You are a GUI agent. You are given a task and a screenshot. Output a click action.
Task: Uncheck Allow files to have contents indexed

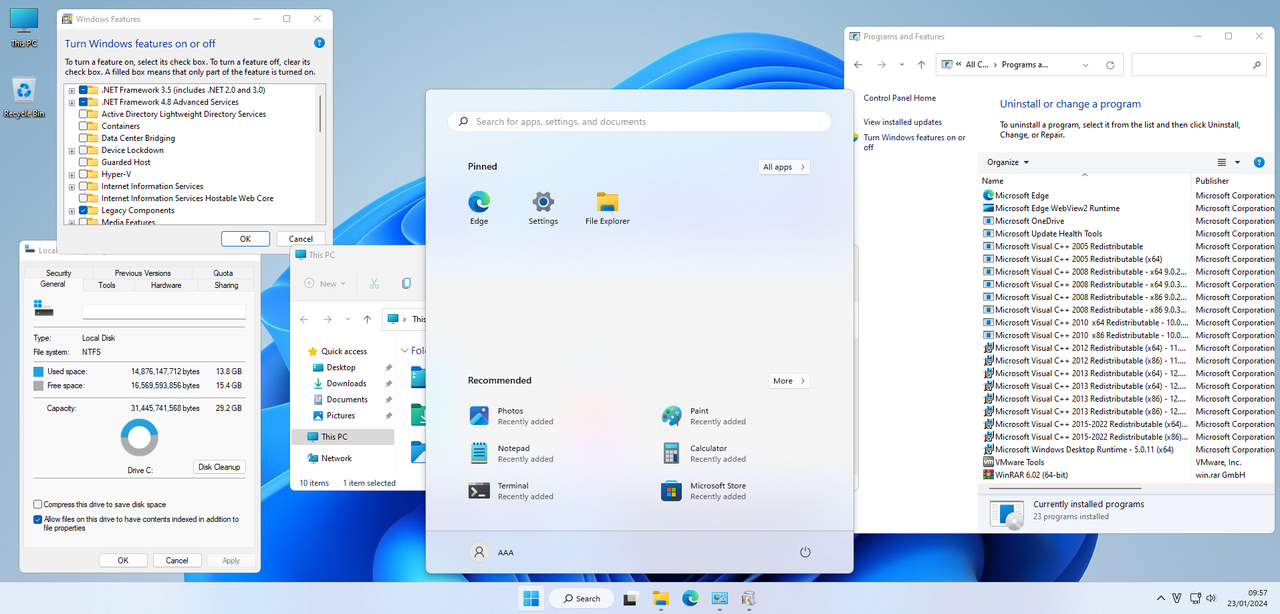point(38,519)
